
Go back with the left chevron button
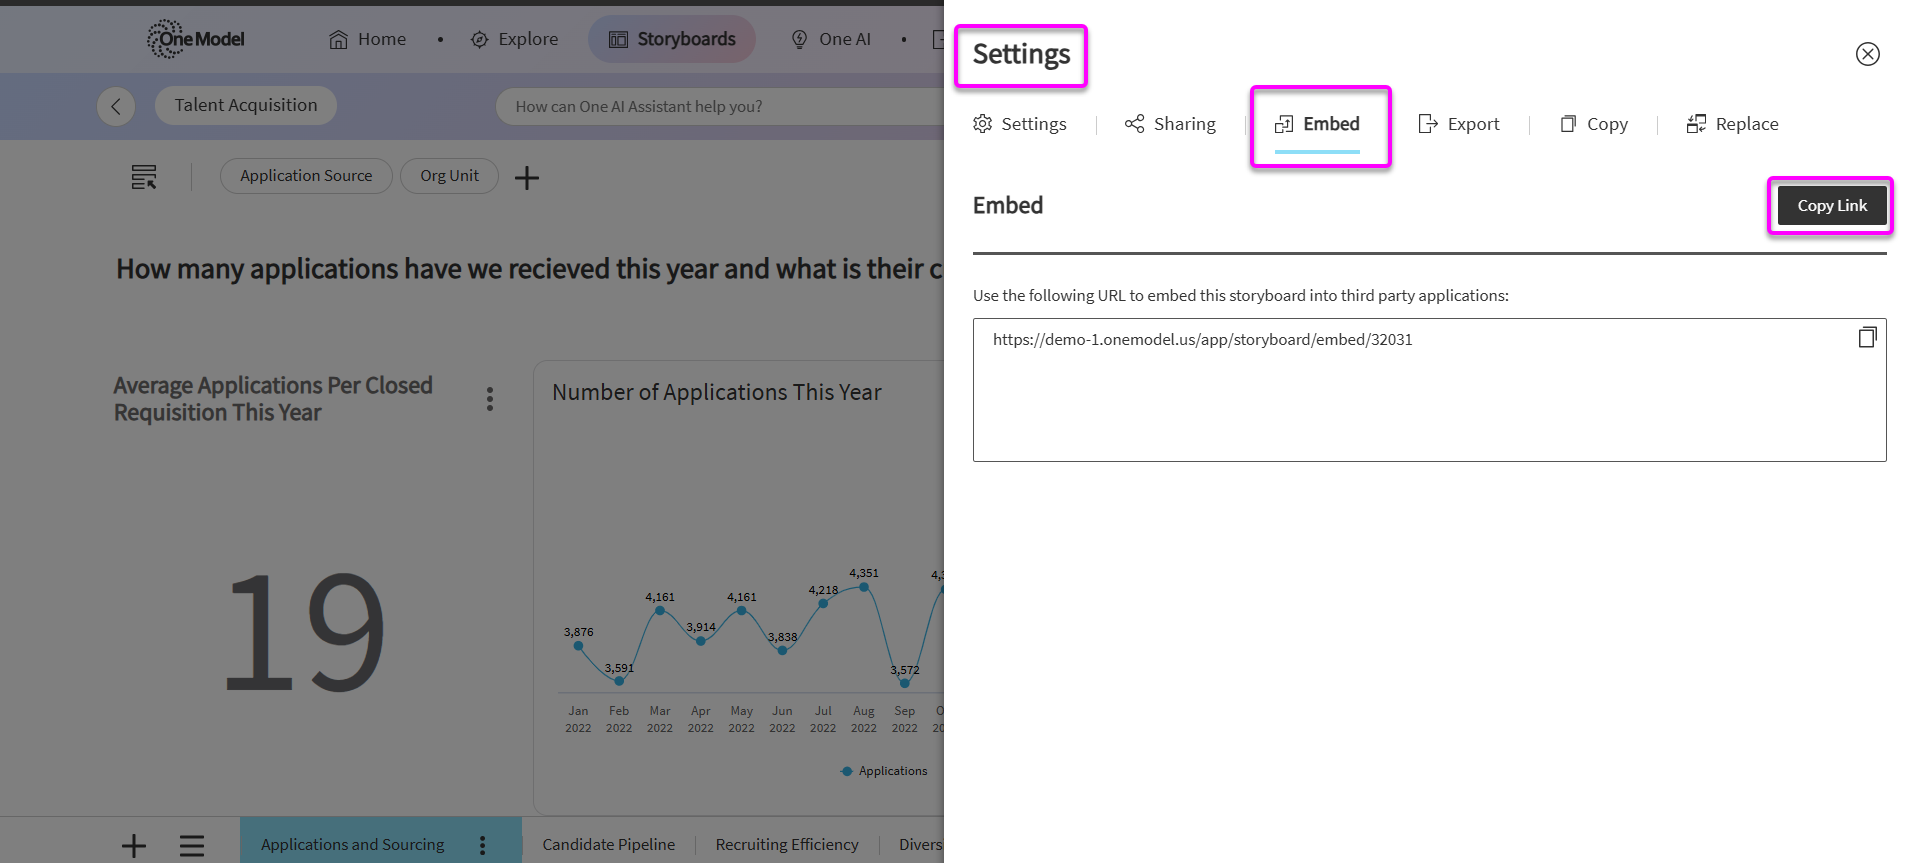116,106
